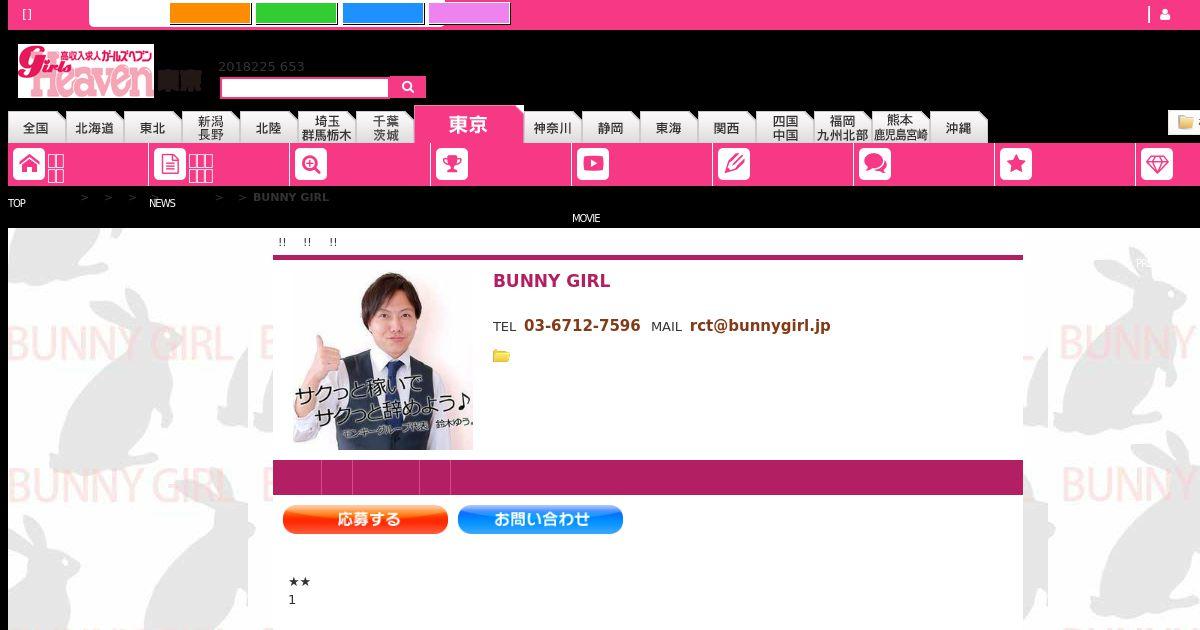This screenshot has width=1200, height=630.
Task: Select the 北陸 region tab
Action: click(x=269, y=128)
